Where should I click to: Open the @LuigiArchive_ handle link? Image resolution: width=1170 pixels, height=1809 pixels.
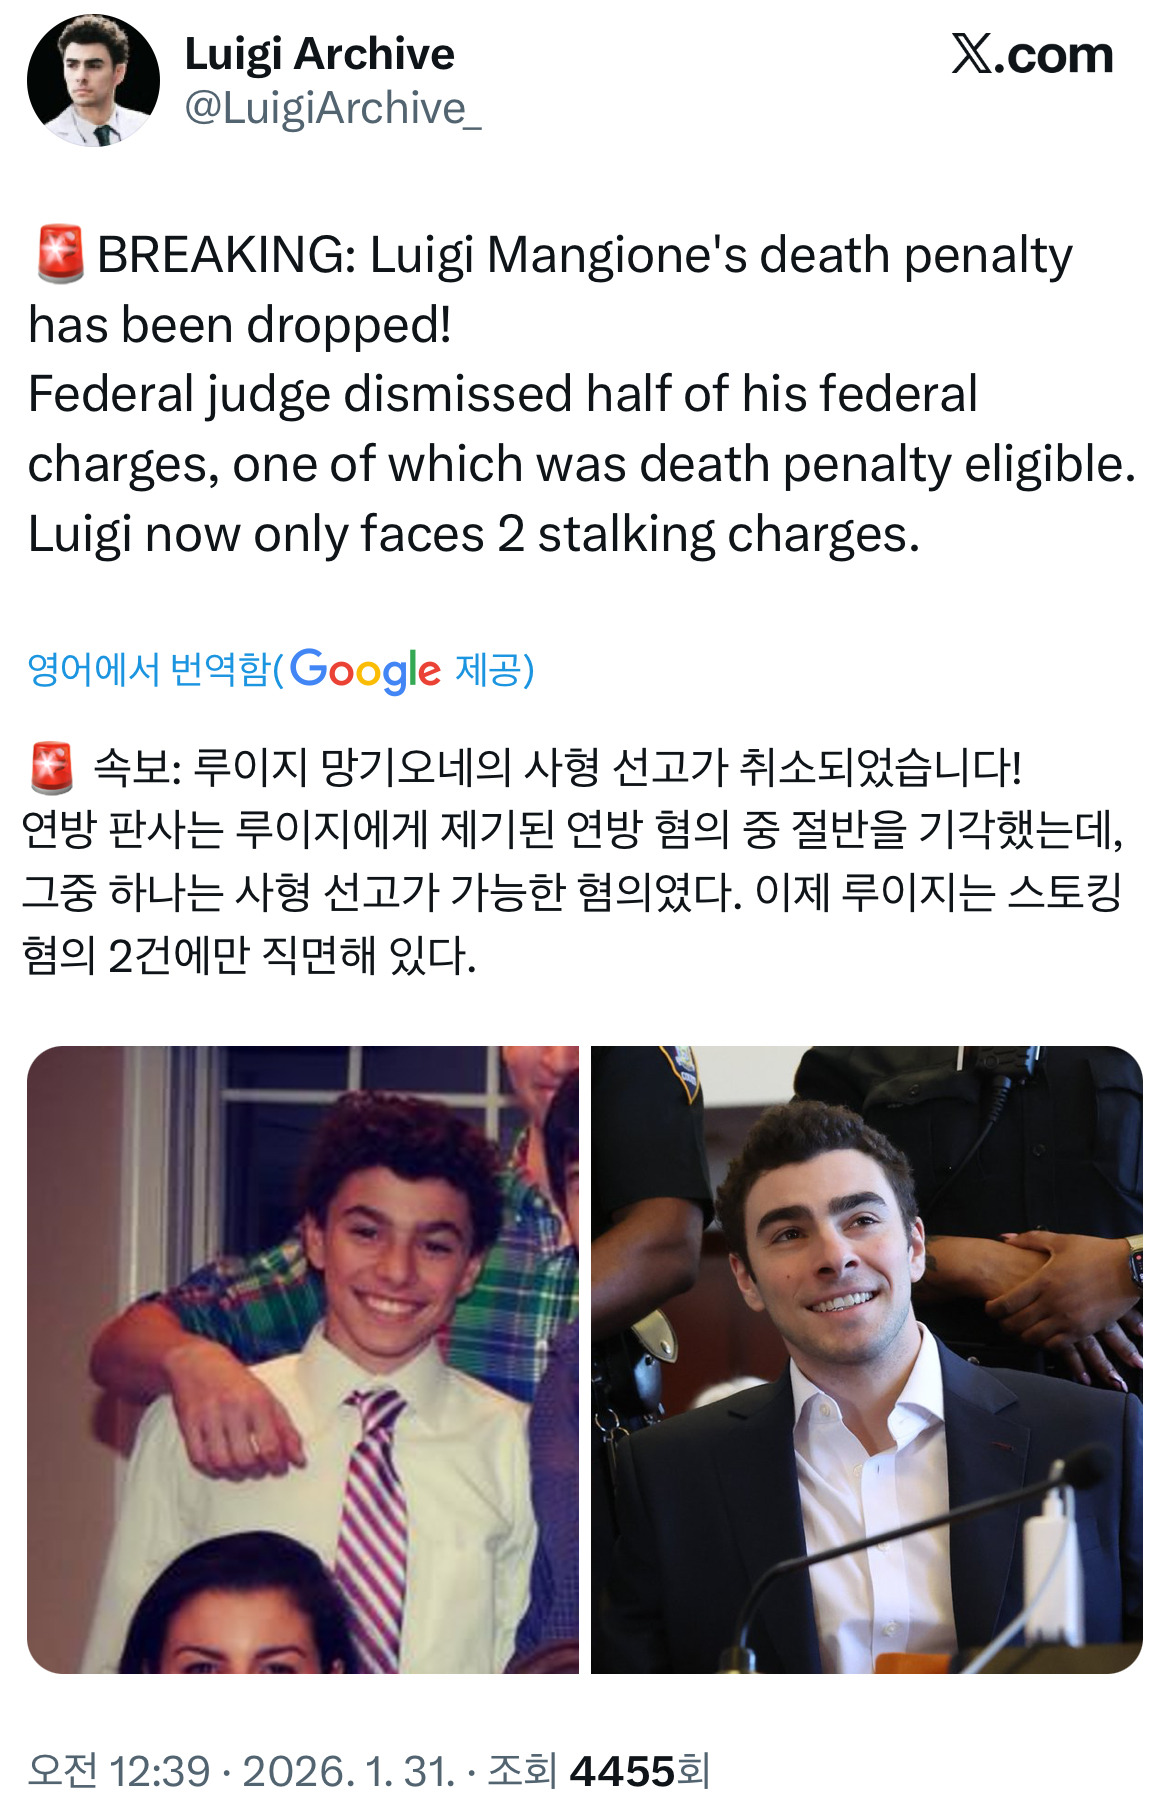pos(333,108)
